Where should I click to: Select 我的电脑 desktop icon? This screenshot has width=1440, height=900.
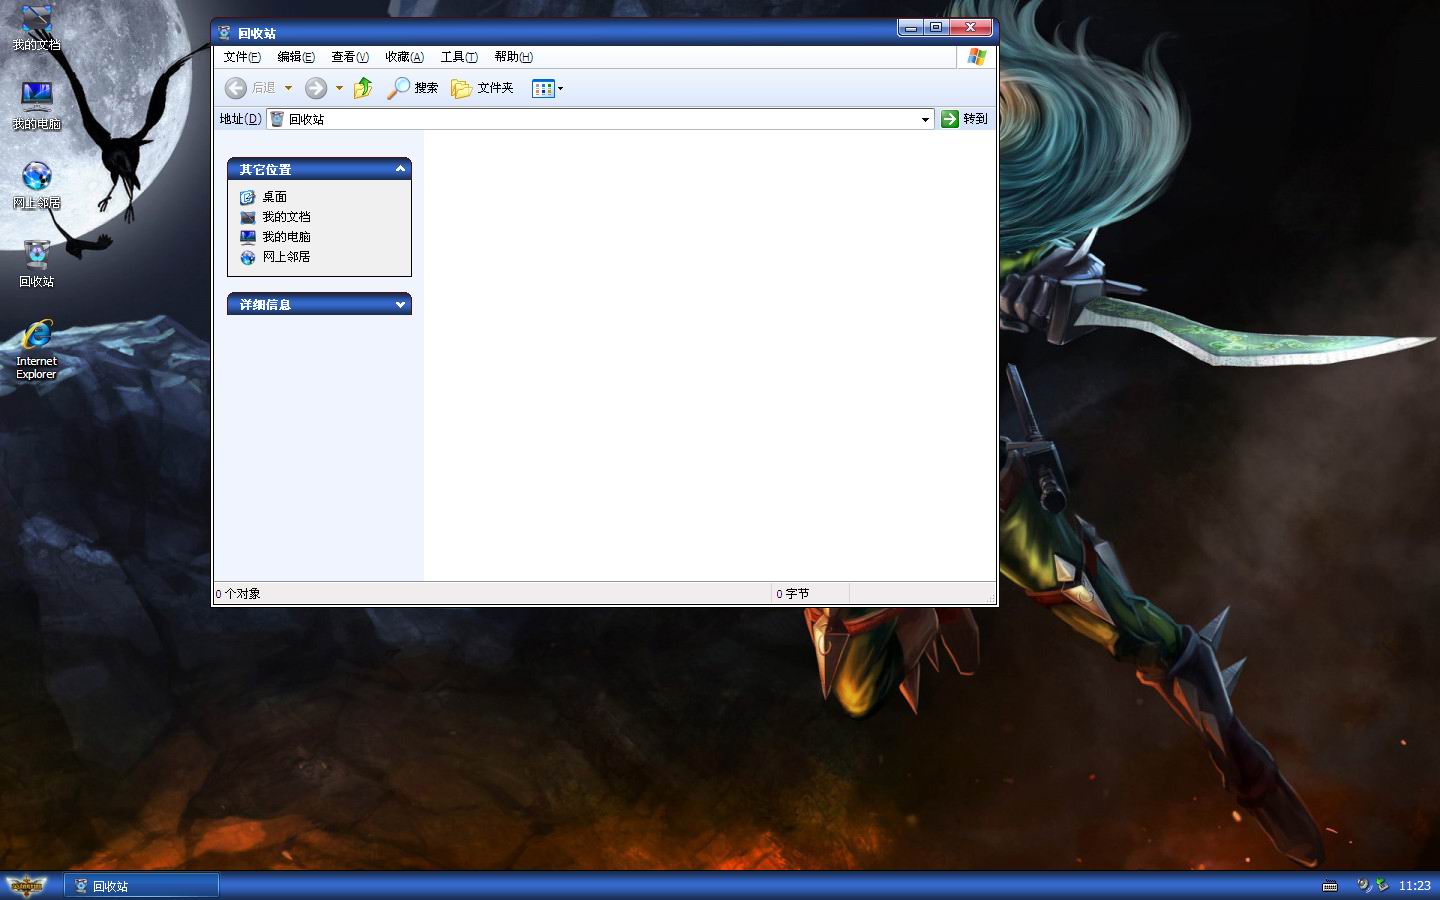36,105
